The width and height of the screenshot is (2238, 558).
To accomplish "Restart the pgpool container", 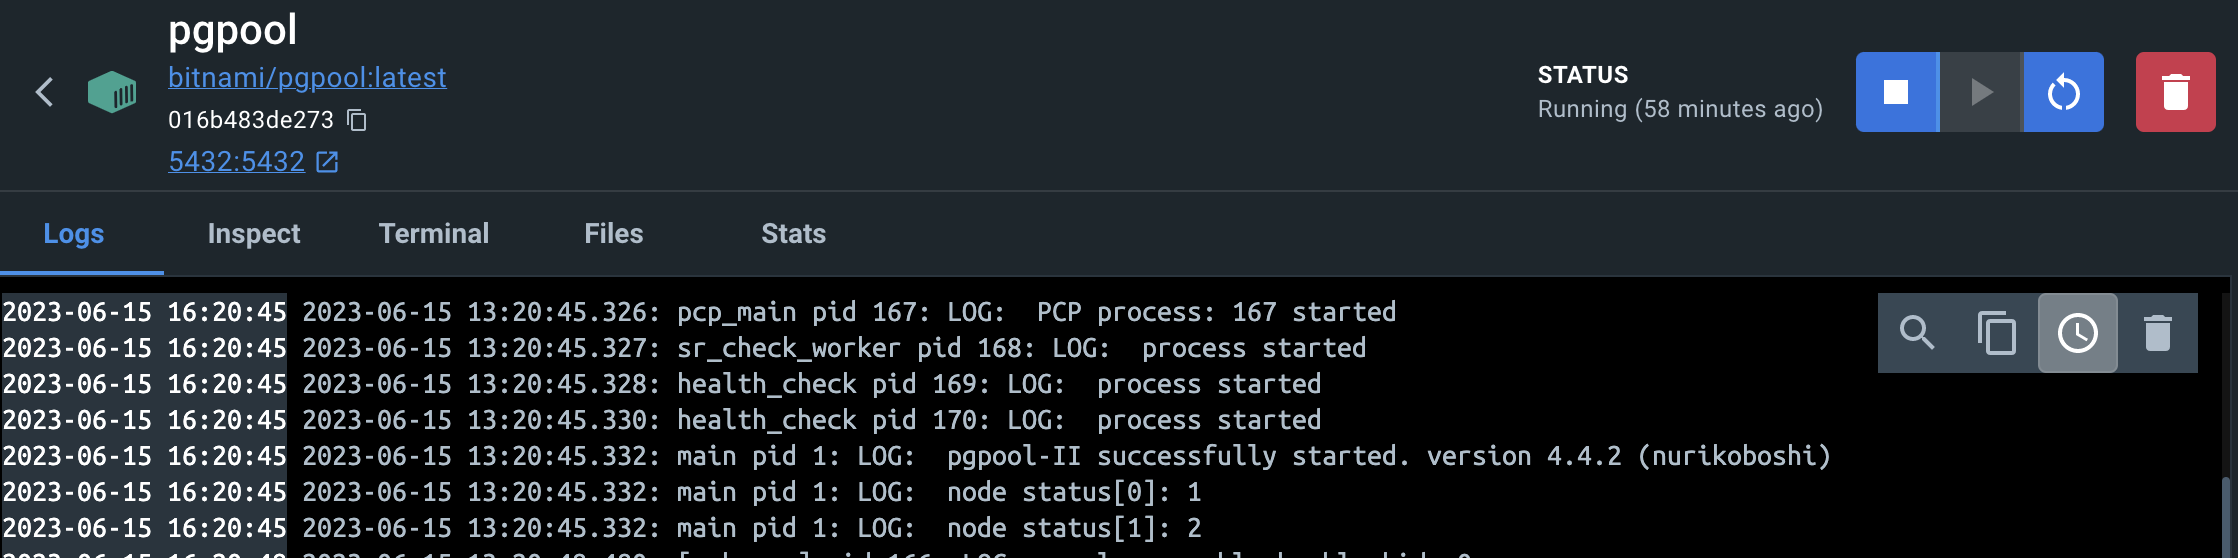I will (x=2063, y=92).
